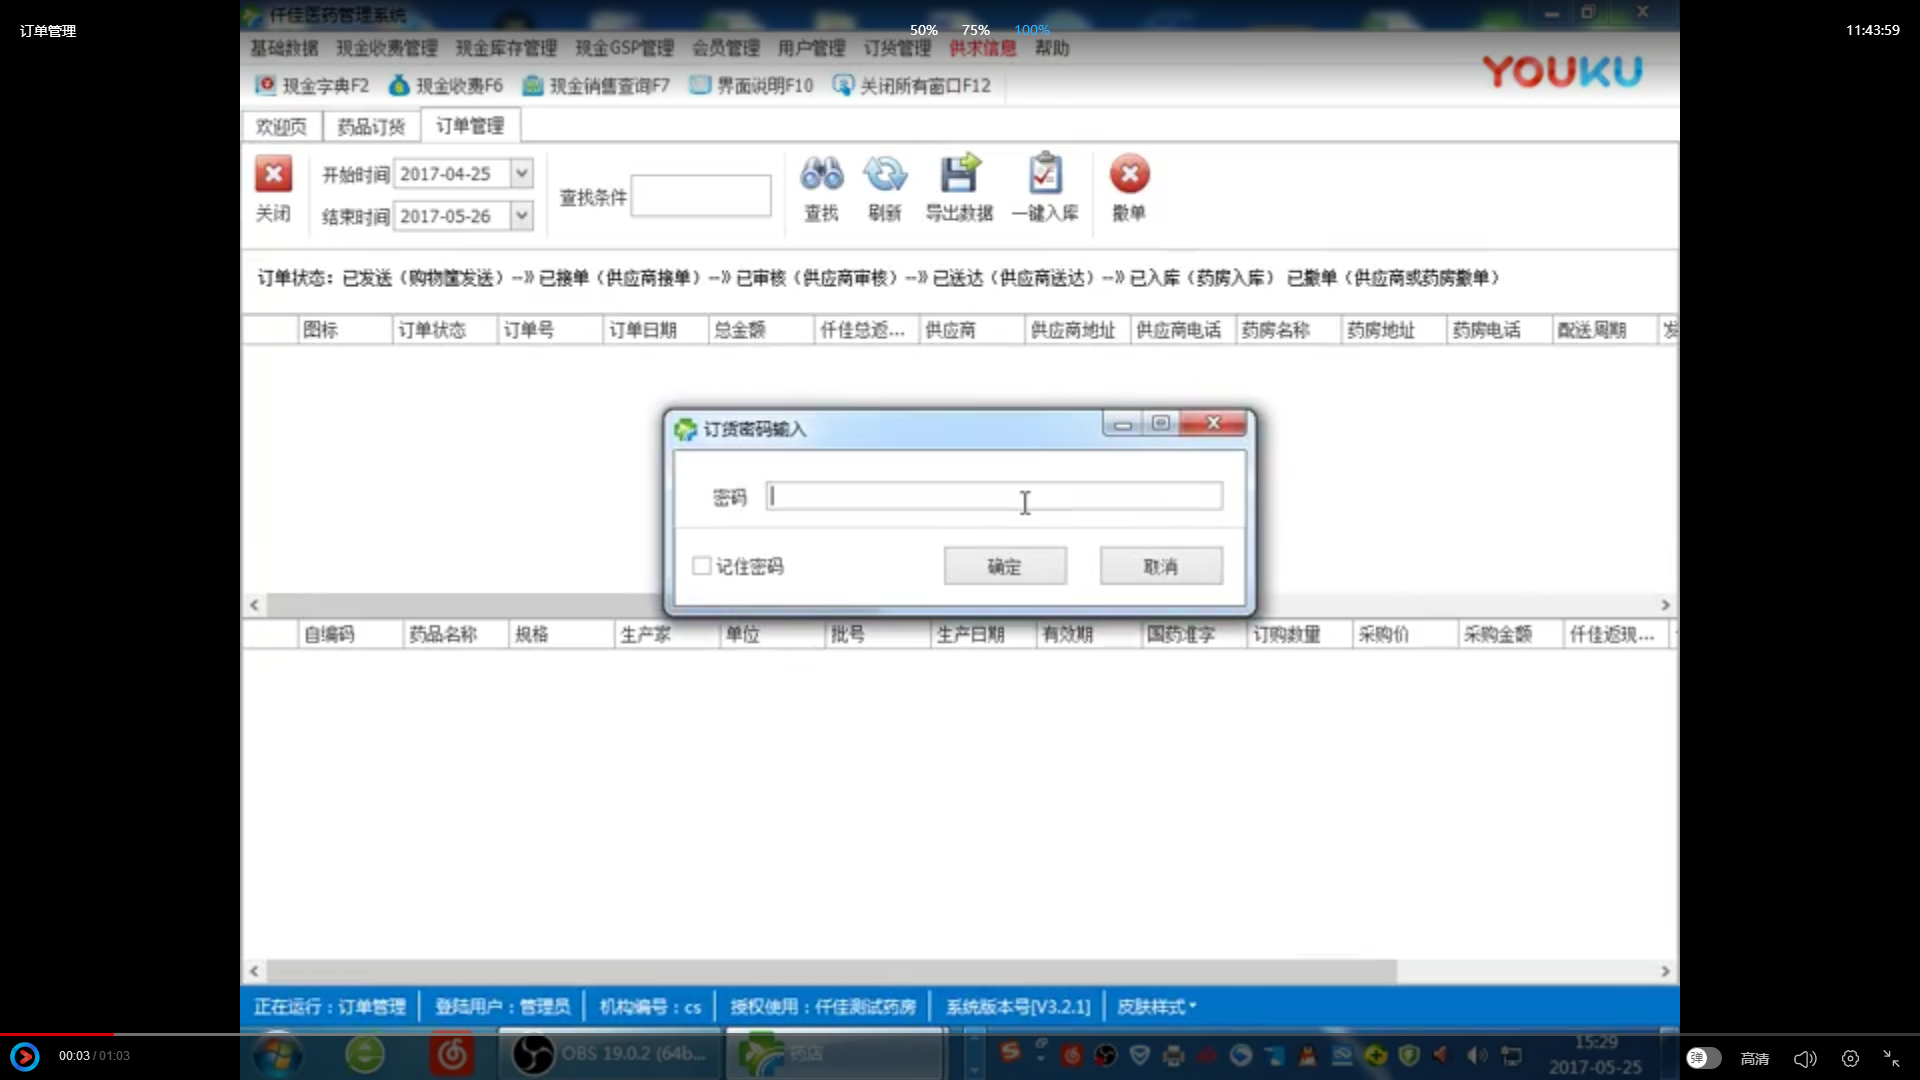The height and width of the screenshot is (1080, 1920).
Task: Open the 供求信息 menu
Action: tap(983, 48)
